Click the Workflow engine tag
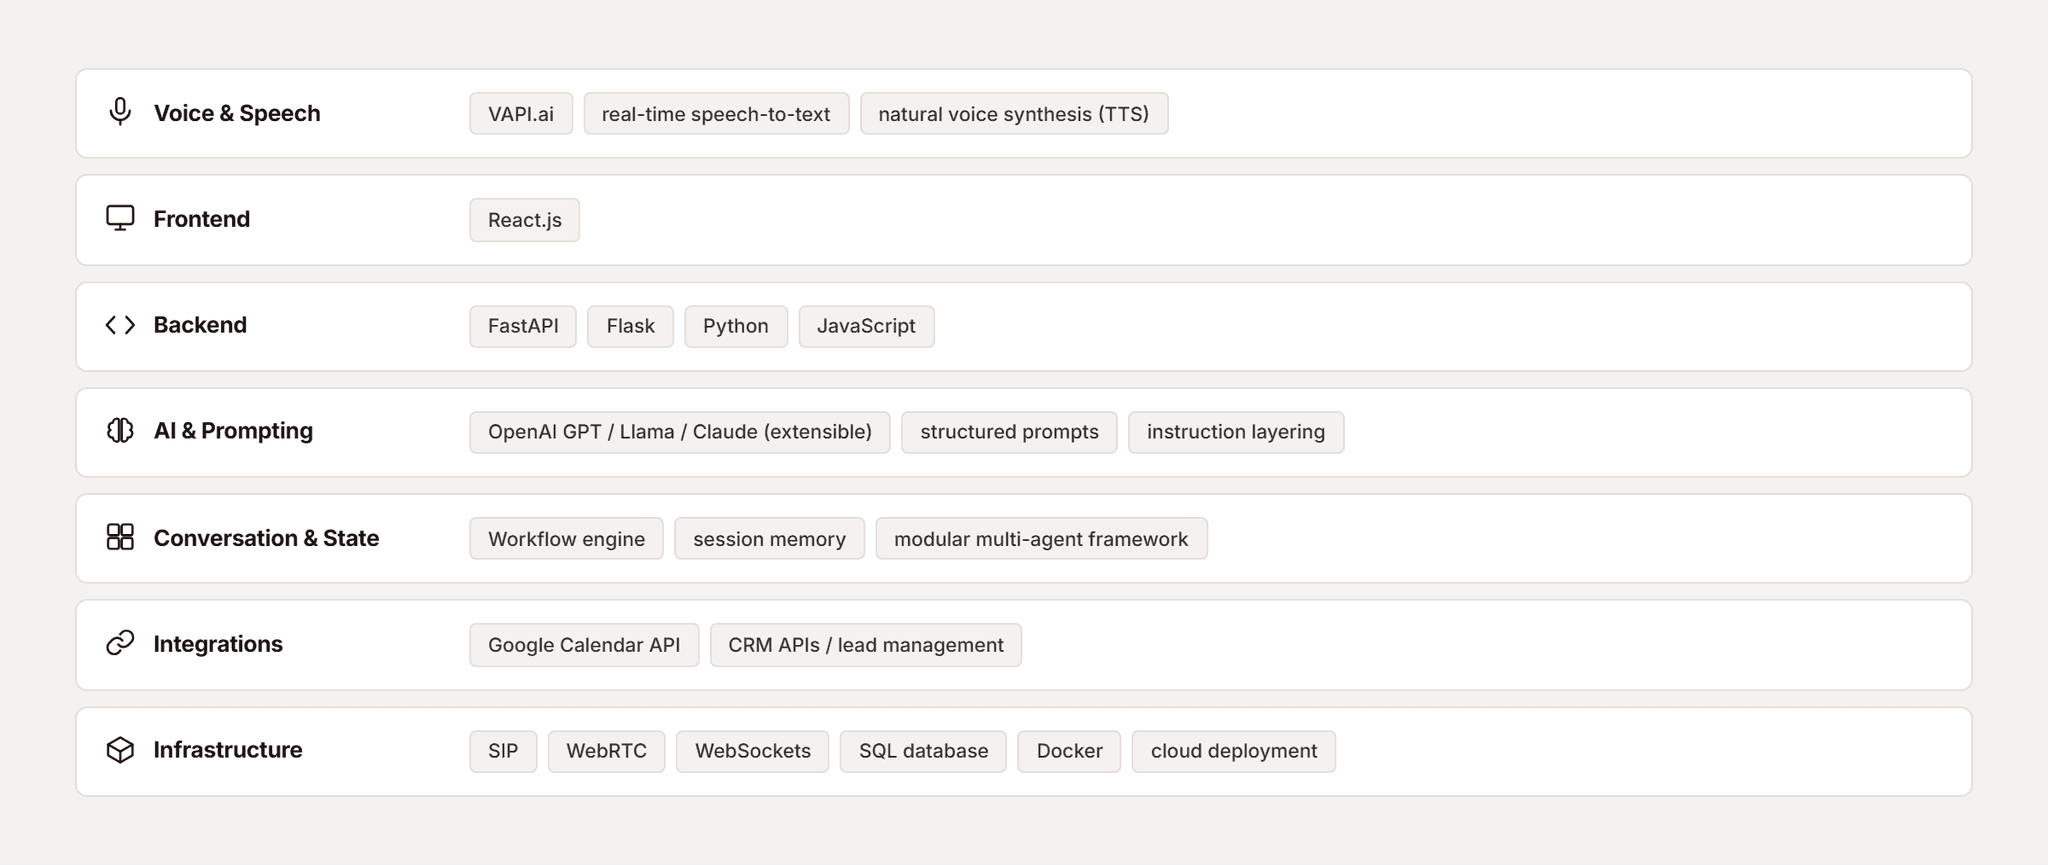This screenshot has height=865, width=2048. click(x=566, y=539)
